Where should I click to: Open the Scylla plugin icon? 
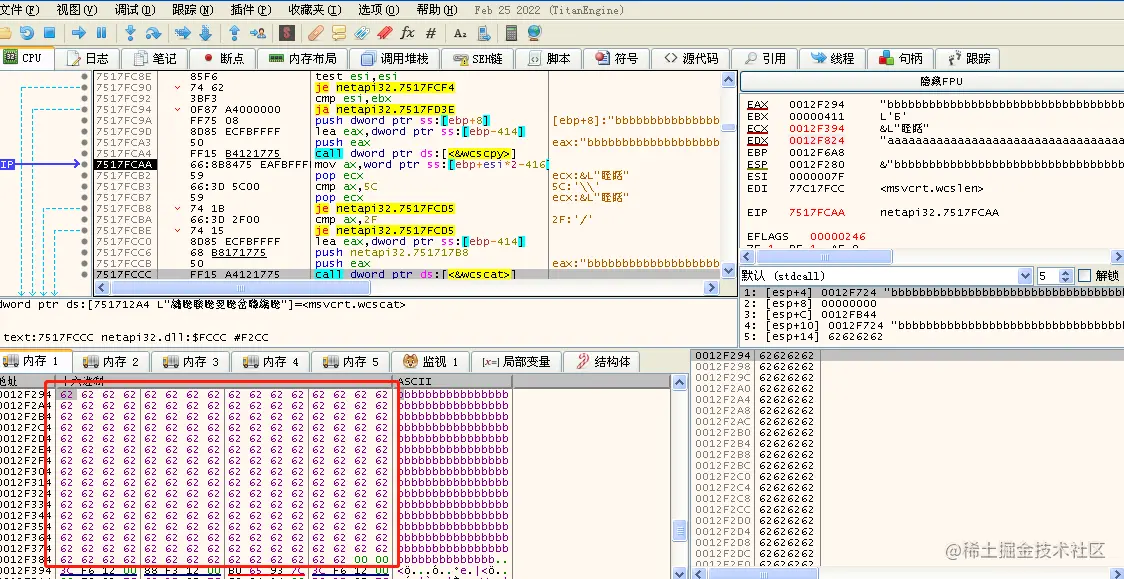coord(287,33)
